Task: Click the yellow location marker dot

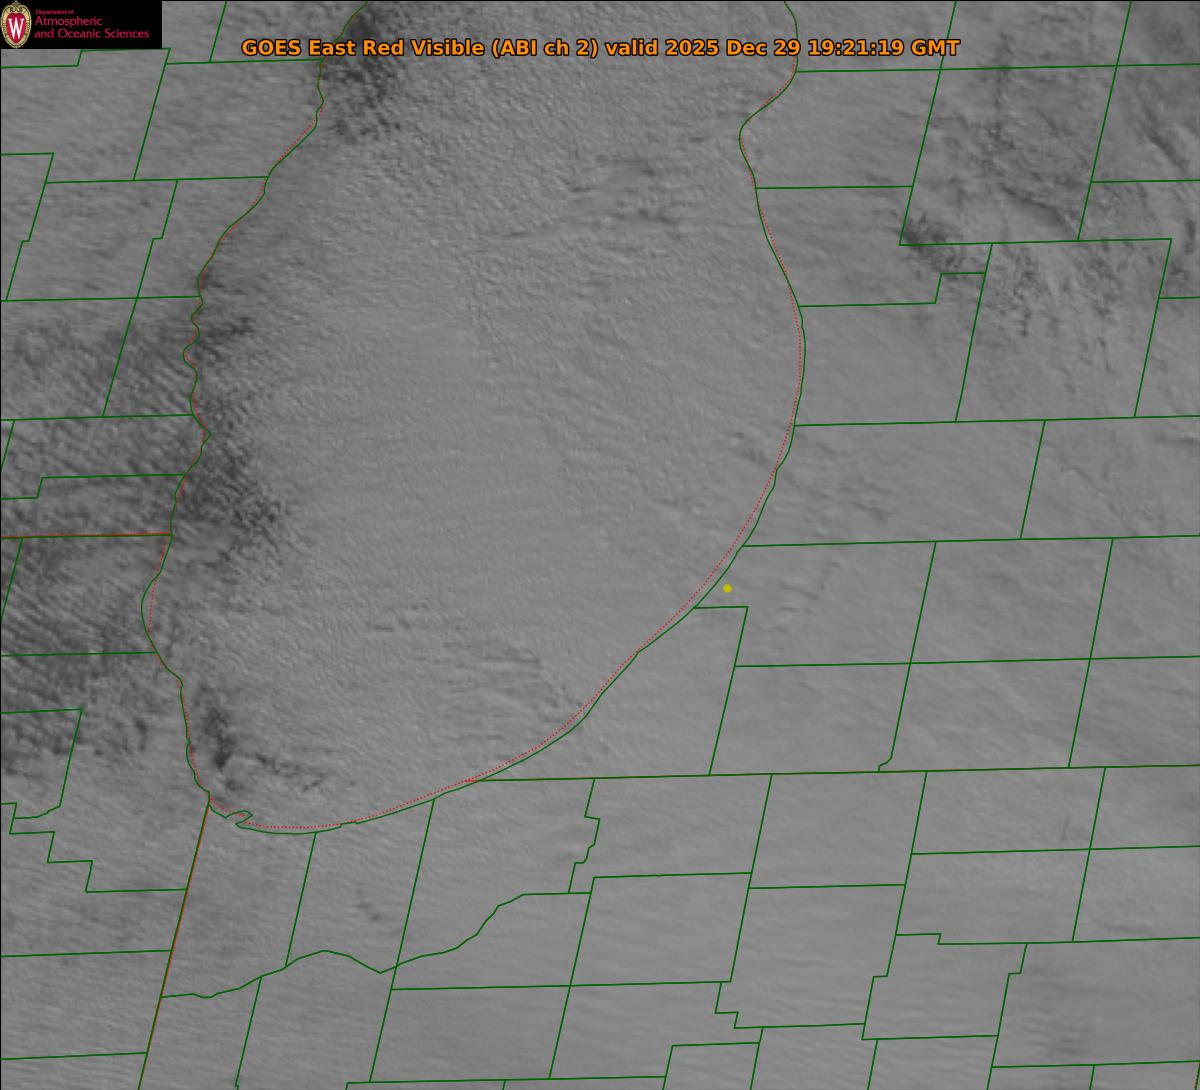Action: (x=727, y=588)
